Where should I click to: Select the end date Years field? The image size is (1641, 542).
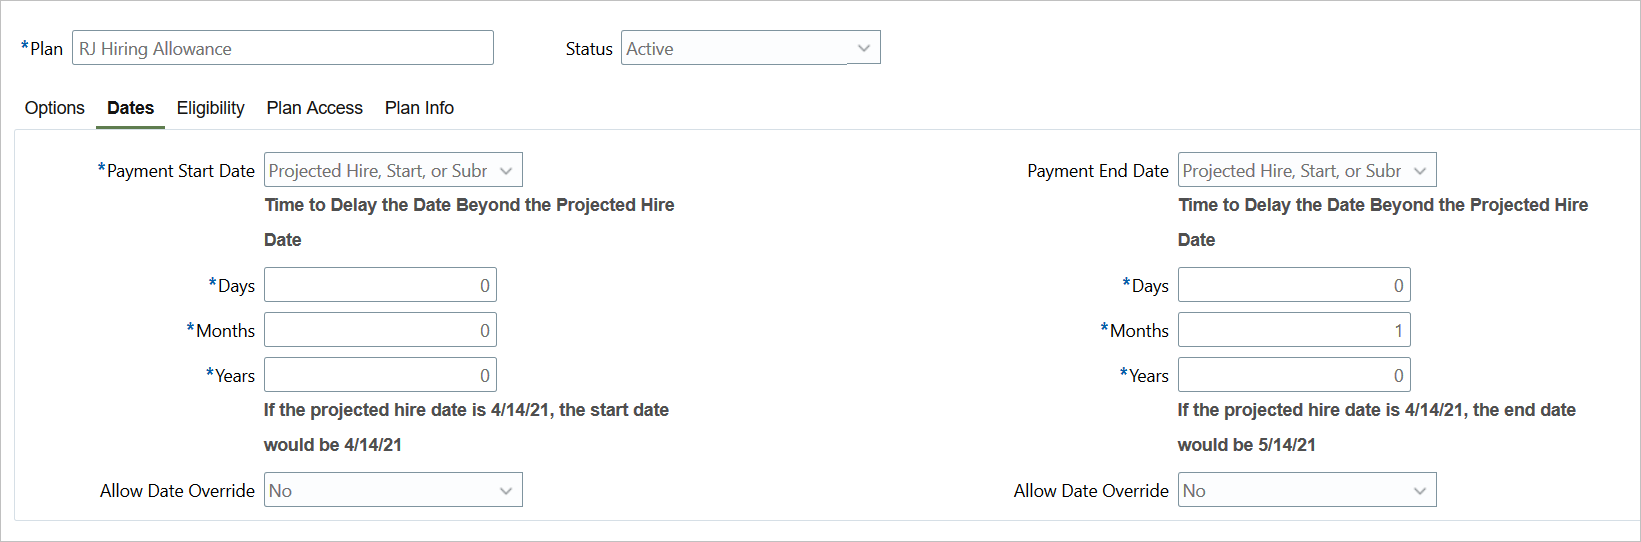[1294, 375]
